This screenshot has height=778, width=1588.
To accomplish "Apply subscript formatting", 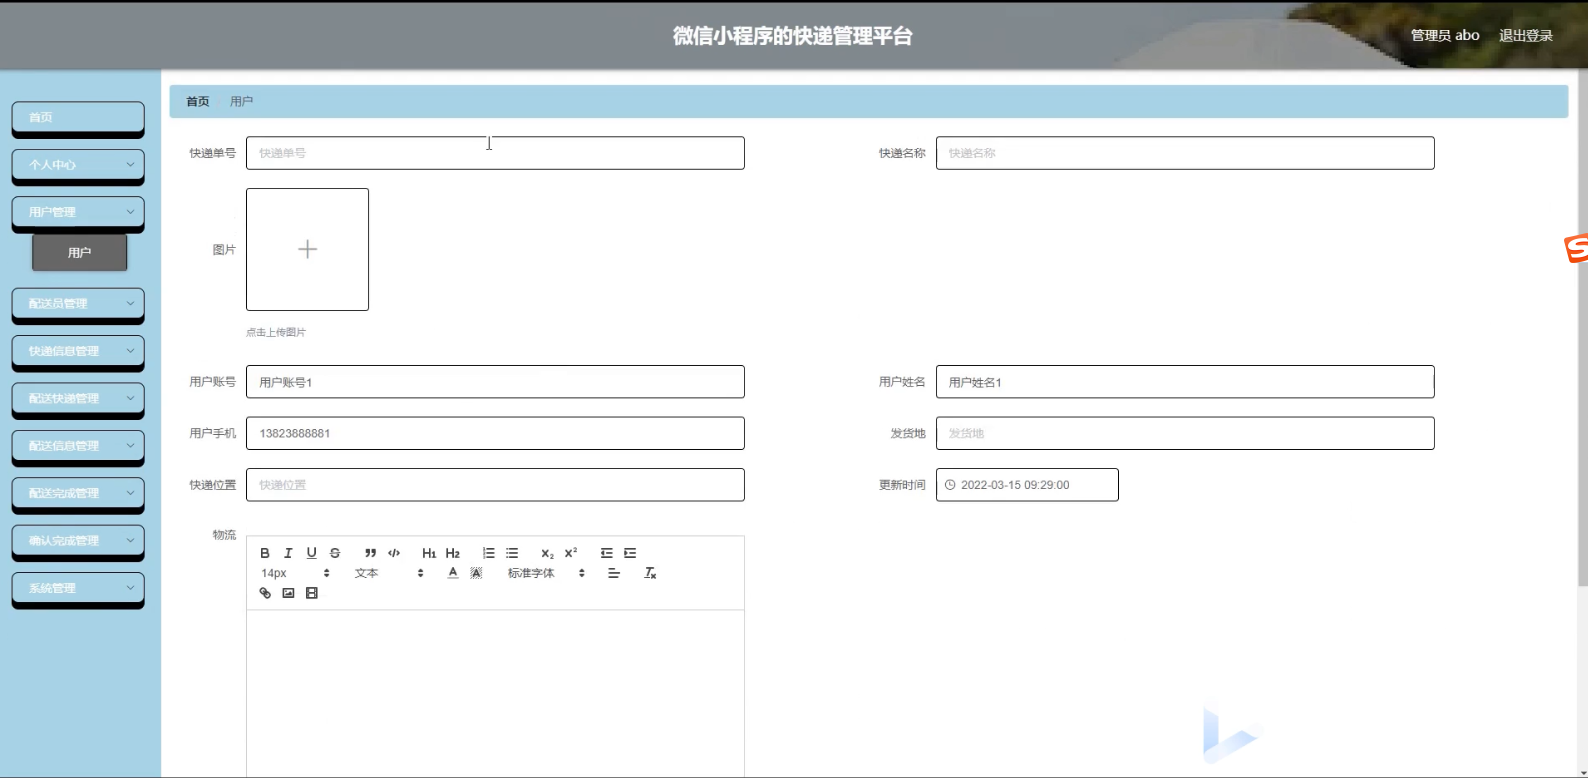I will click(x=547, y=553).
